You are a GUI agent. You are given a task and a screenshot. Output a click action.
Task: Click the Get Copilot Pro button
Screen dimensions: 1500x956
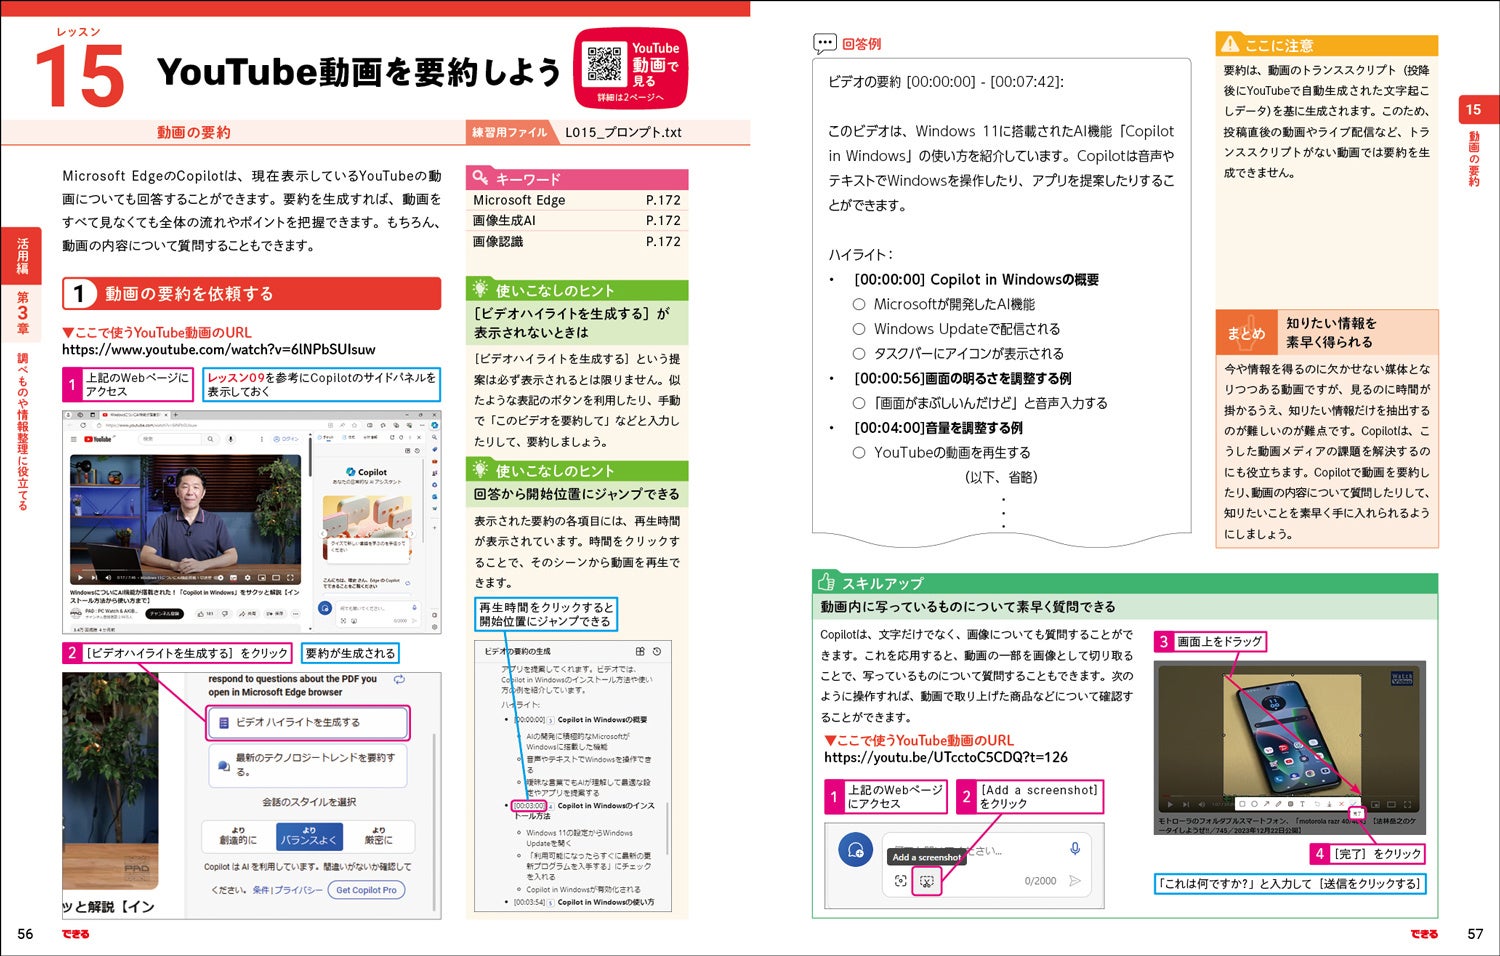[367, 890]
